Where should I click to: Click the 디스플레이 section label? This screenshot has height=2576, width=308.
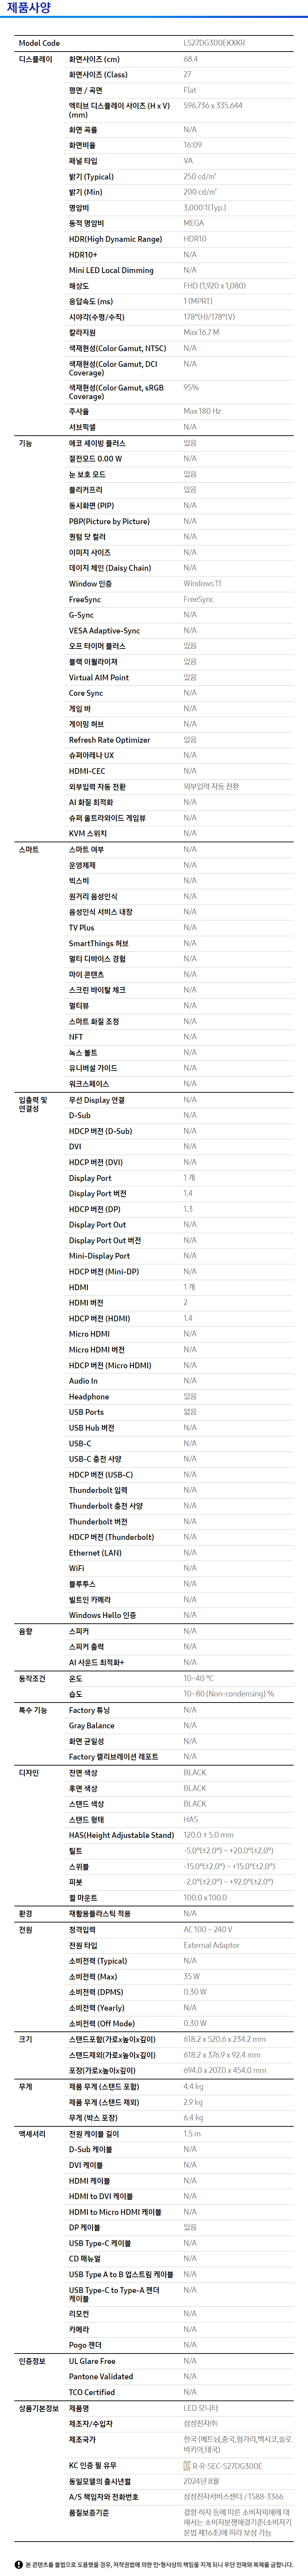click(36, 59)
